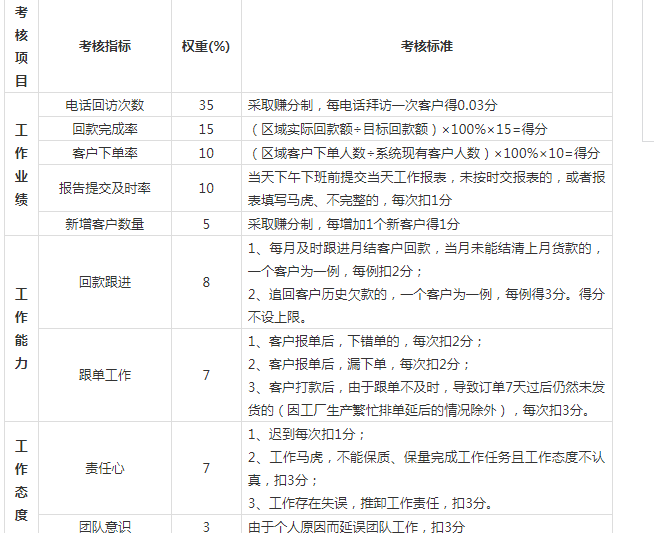This screenshot has height=533, width=654.
Task: Select the header cell '权重(%)'
Action: coord(206,46)
